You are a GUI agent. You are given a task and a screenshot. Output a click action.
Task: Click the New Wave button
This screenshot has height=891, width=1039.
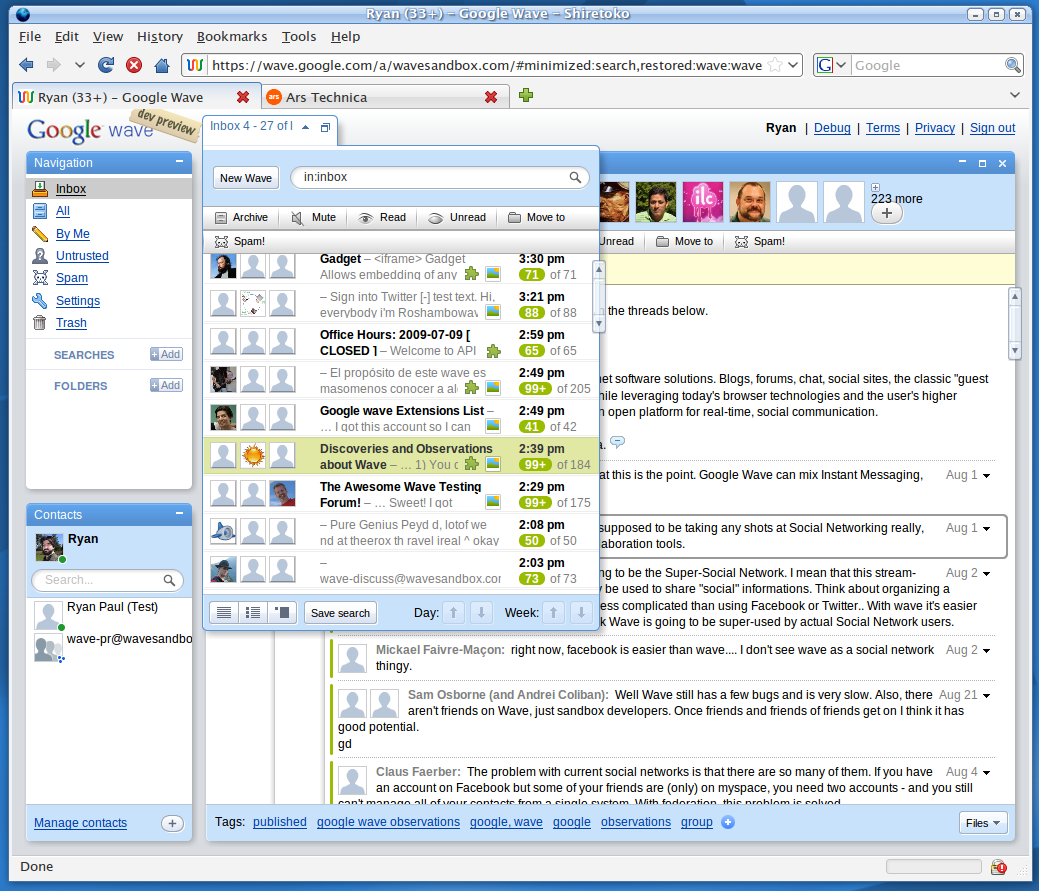[x=246, y=178]
